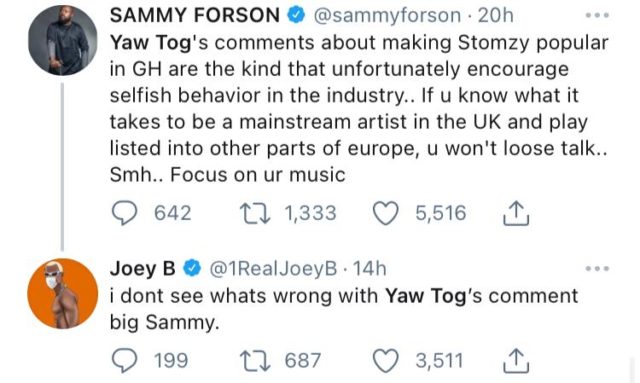Open Joey B display name link
640x383 pixels.
pyautogui.click(x=142, y=269)
